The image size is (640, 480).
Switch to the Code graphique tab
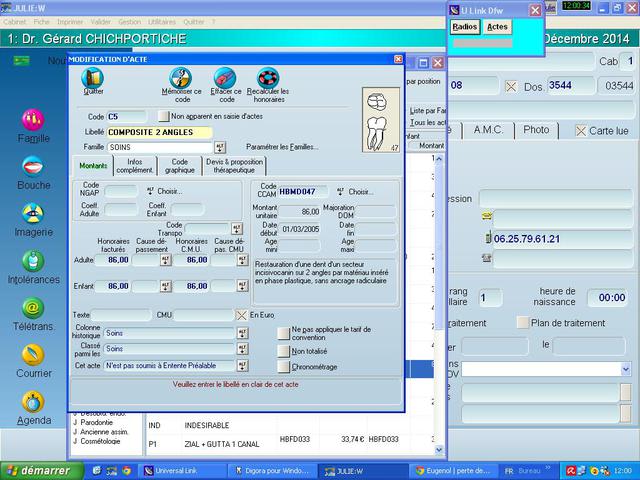180,166
